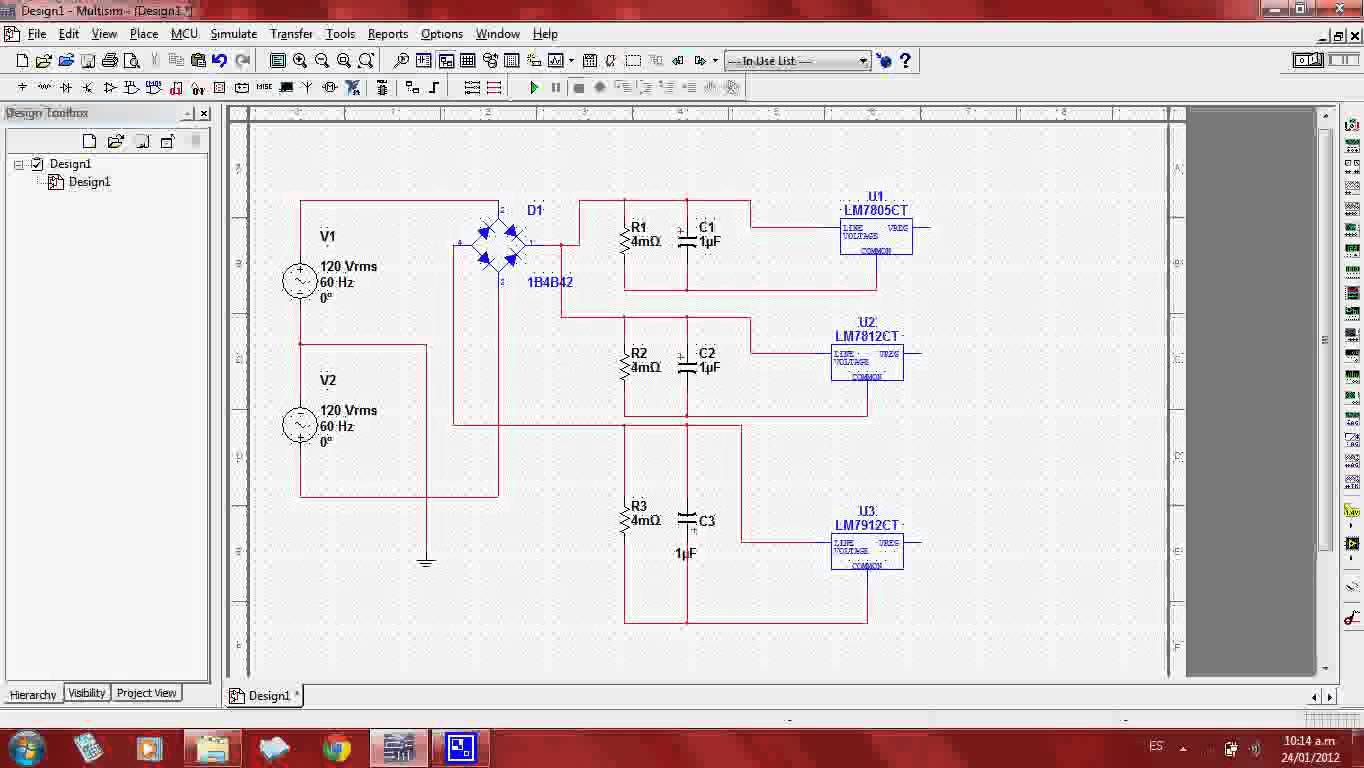Open file icon in Design Toolbox
The width and height of the screenshot is (1364, 768).
(115, 141)
